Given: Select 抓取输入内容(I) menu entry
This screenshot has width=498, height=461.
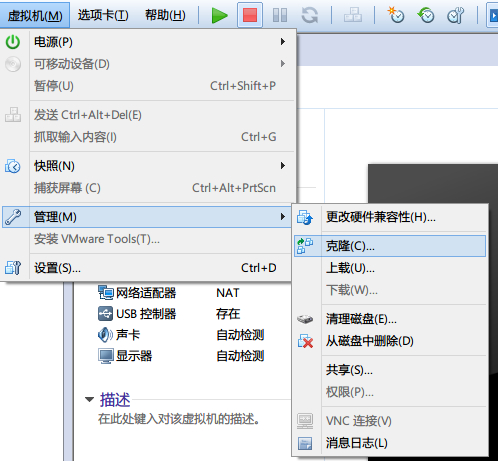Looking at the screenshot, I should (148, 137).
